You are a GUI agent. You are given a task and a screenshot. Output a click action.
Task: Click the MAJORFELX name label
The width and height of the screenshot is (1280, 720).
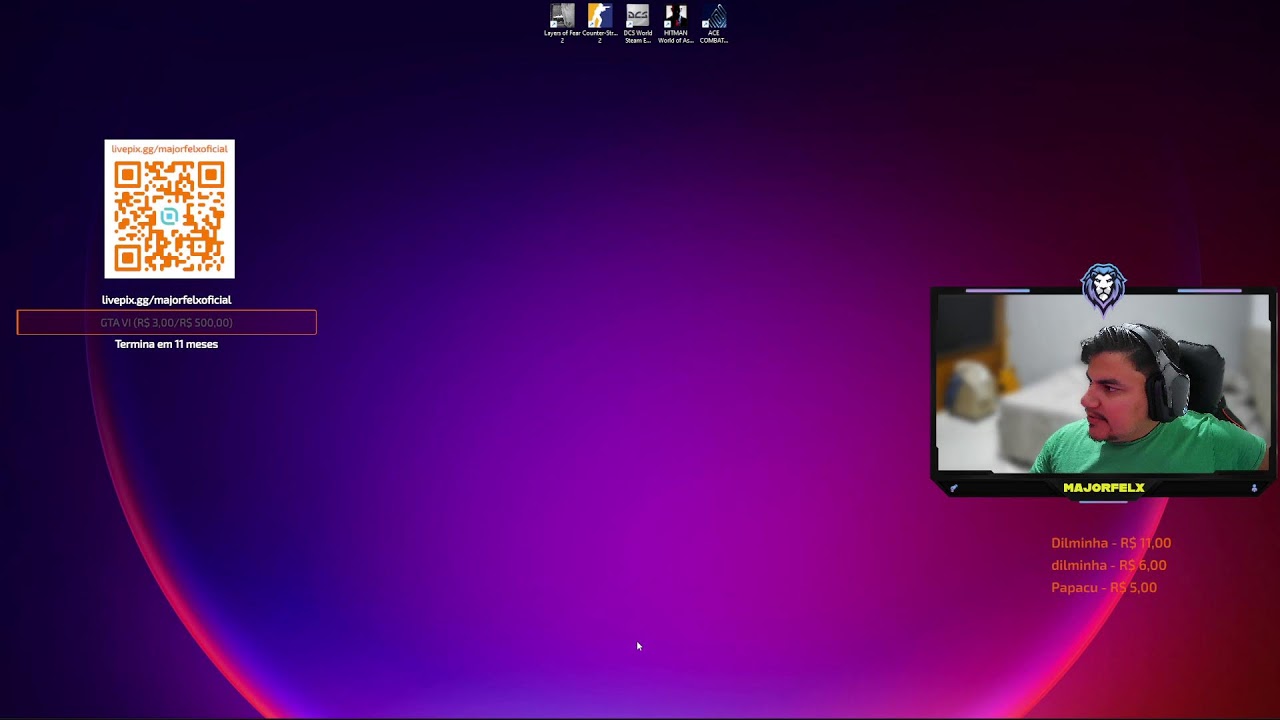pos(1104,488)
